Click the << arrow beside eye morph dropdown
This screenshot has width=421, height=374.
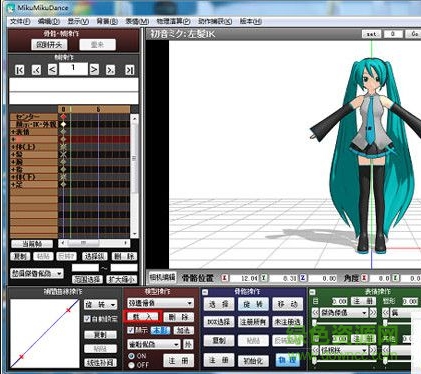pyautogui.click(x=315, y=313)
